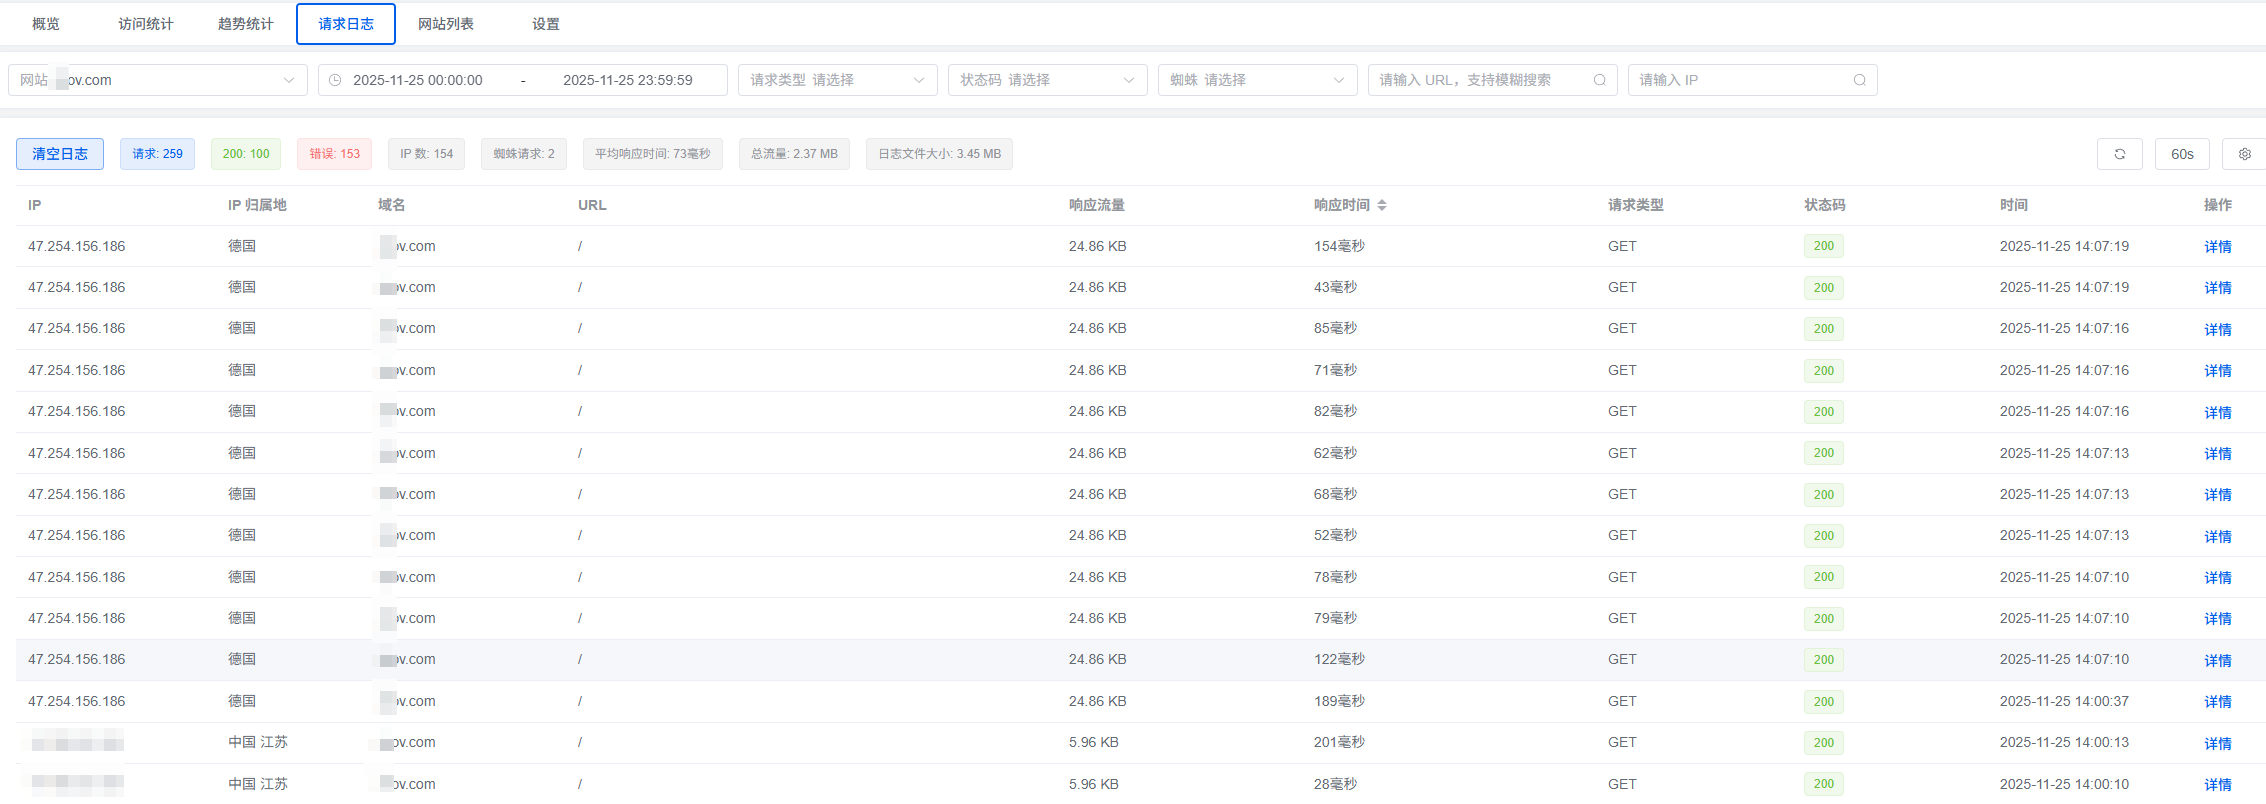This screenshot has height=804, width=2266.
Task: Filter by 错误: 153 tag
Action: [334, 154]
